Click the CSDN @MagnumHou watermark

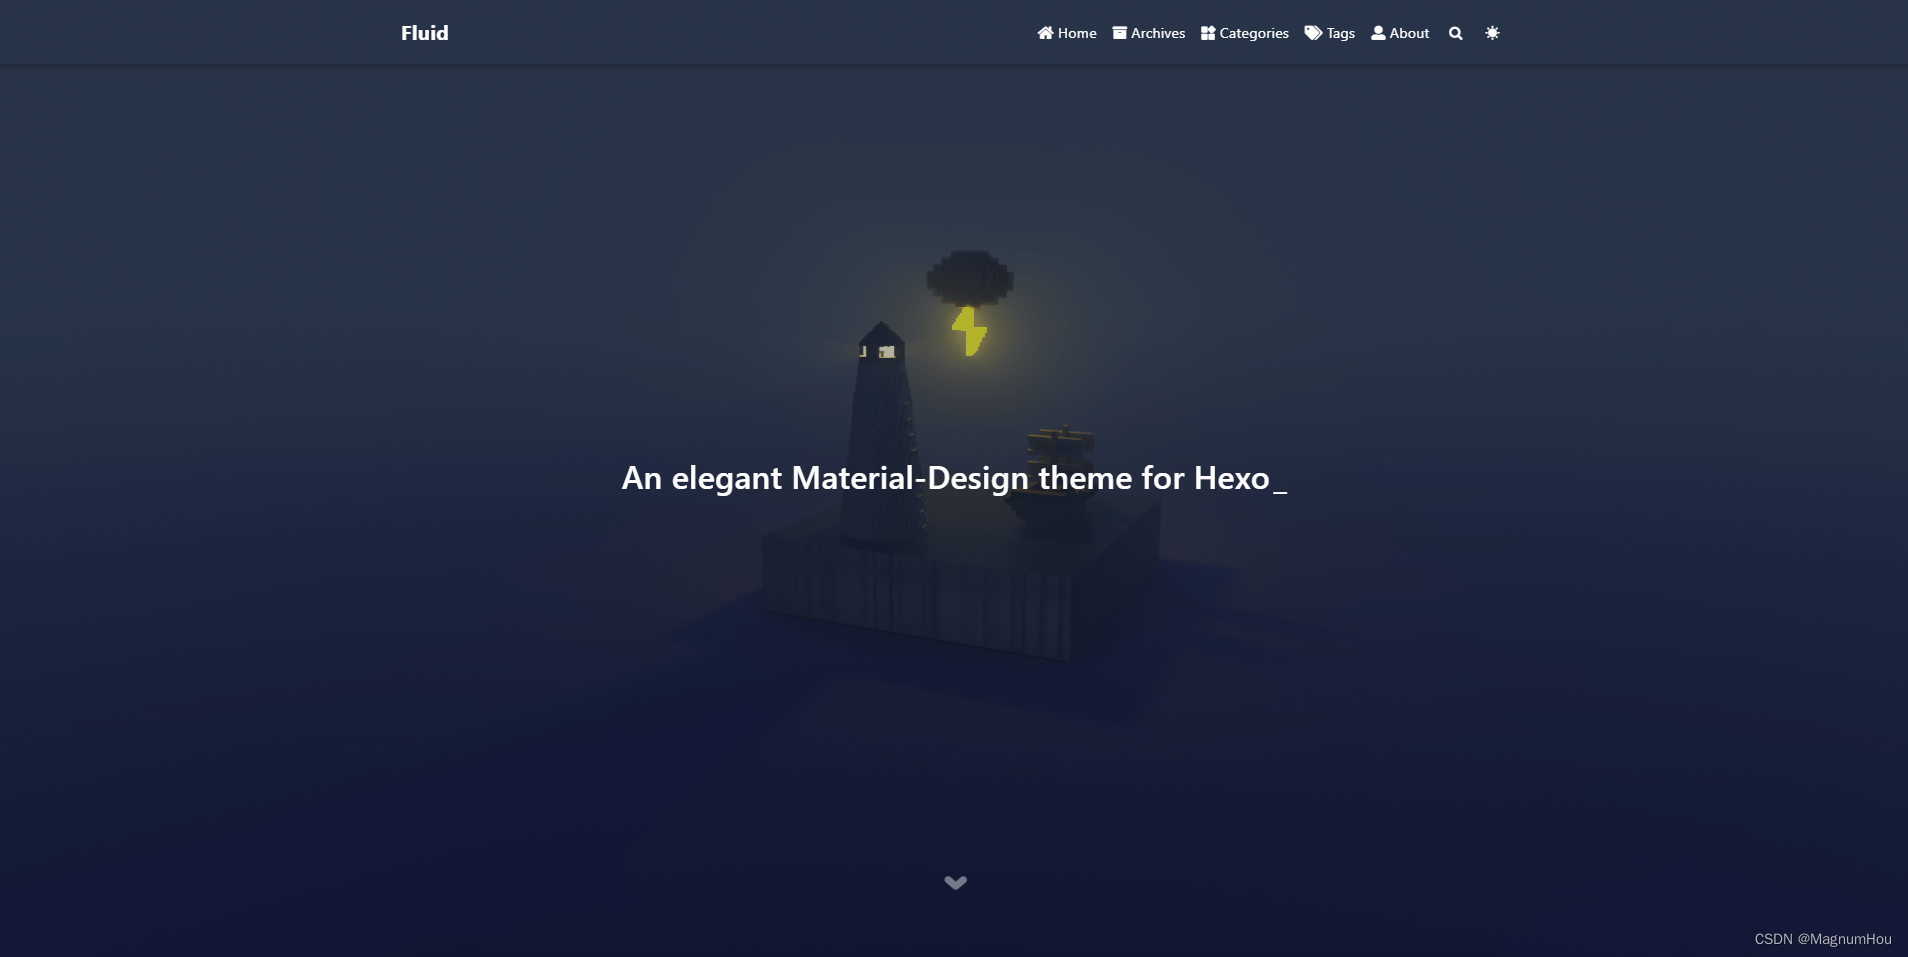1823,939
